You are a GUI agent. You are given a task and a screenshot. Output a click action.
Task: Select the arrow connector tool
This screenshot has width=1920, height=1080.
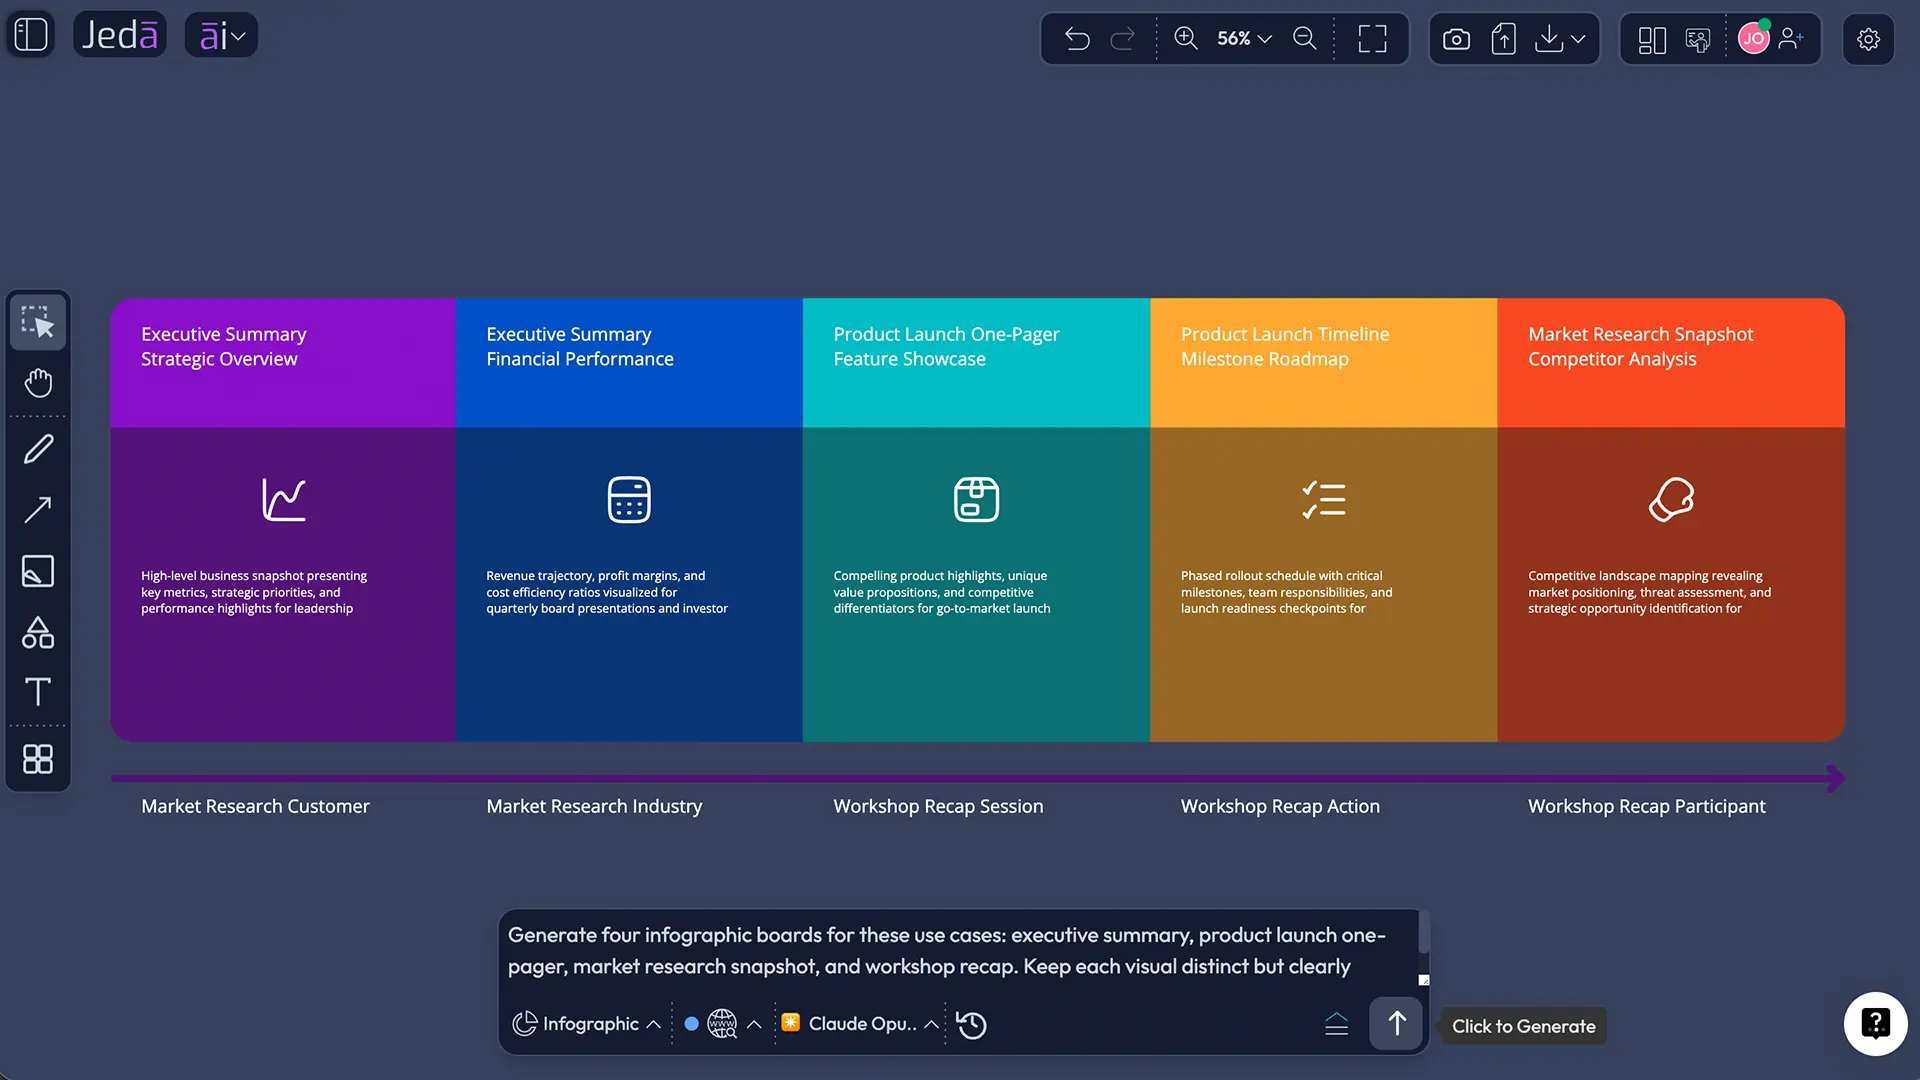(38, 510)
